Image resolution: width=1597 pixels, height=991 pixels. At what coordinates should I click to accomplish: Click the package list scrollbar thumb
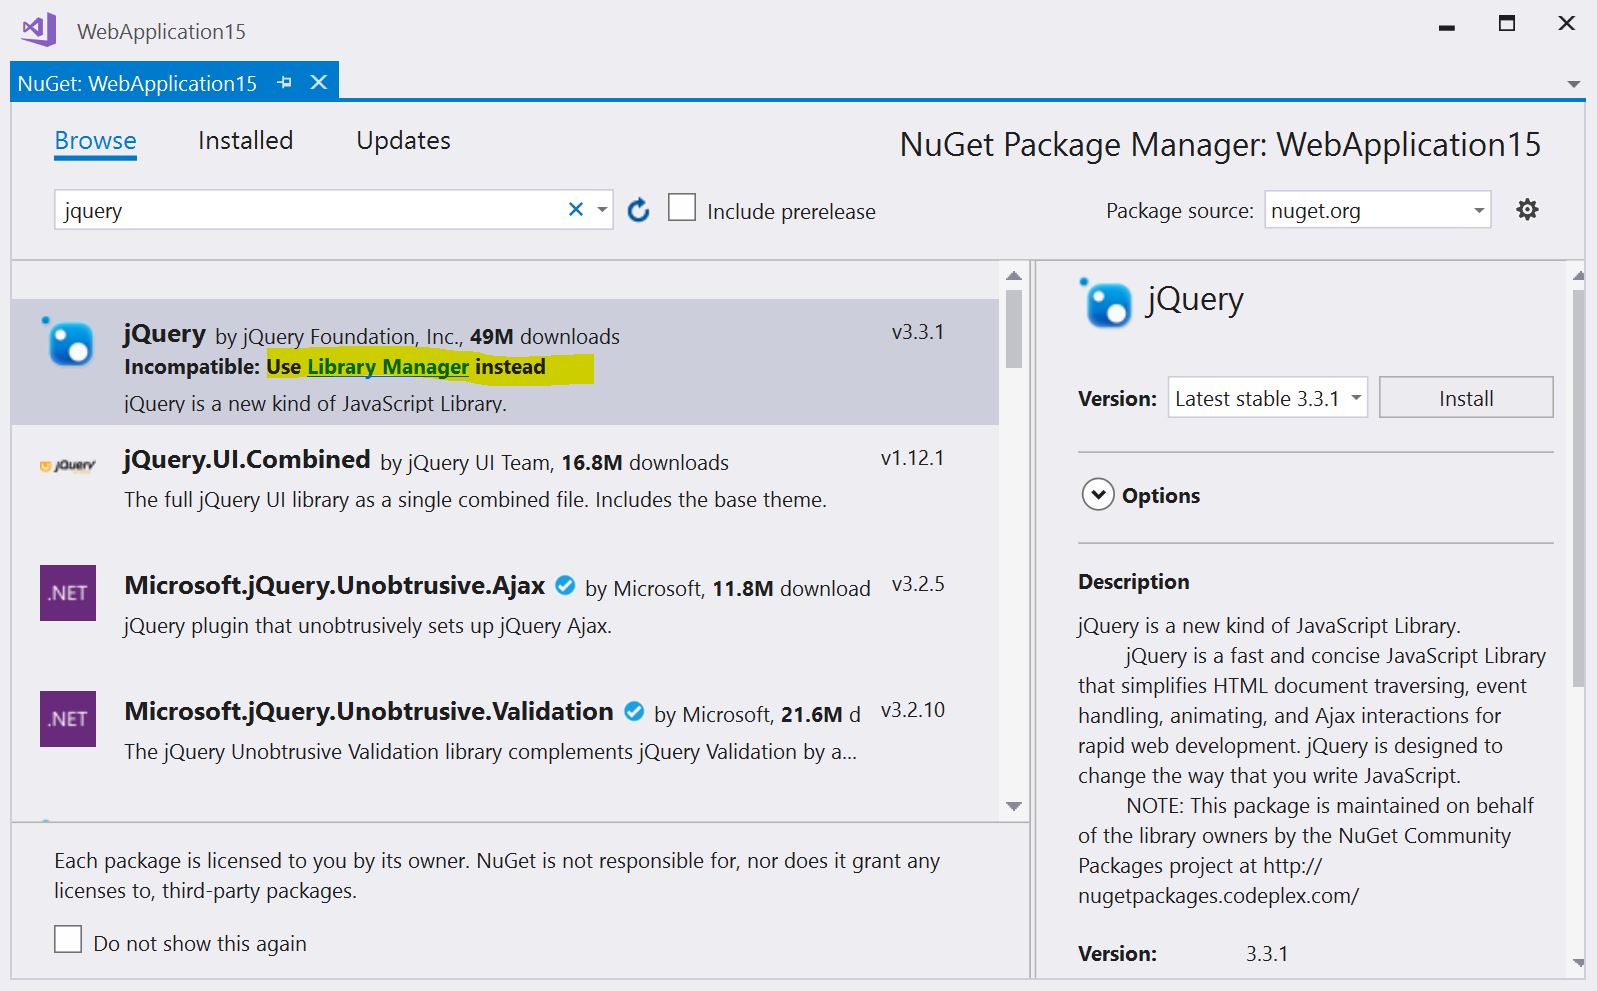[1014, 328]
